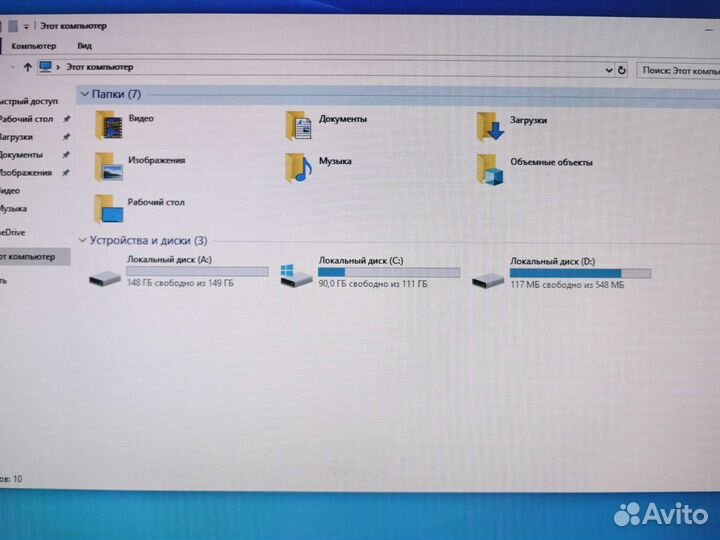Click the item count in status bar
This screenshot has width=720, height=540.
click(x=11, y=479)
